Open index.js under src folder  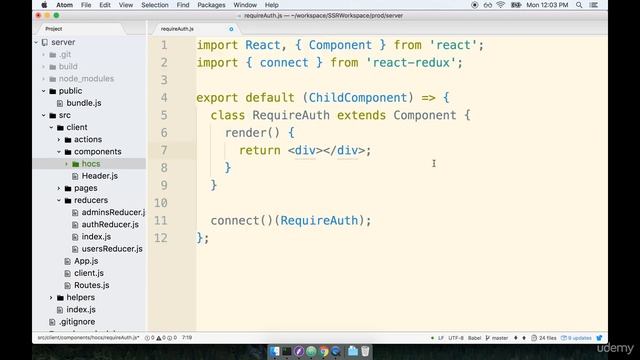(81, 309)
